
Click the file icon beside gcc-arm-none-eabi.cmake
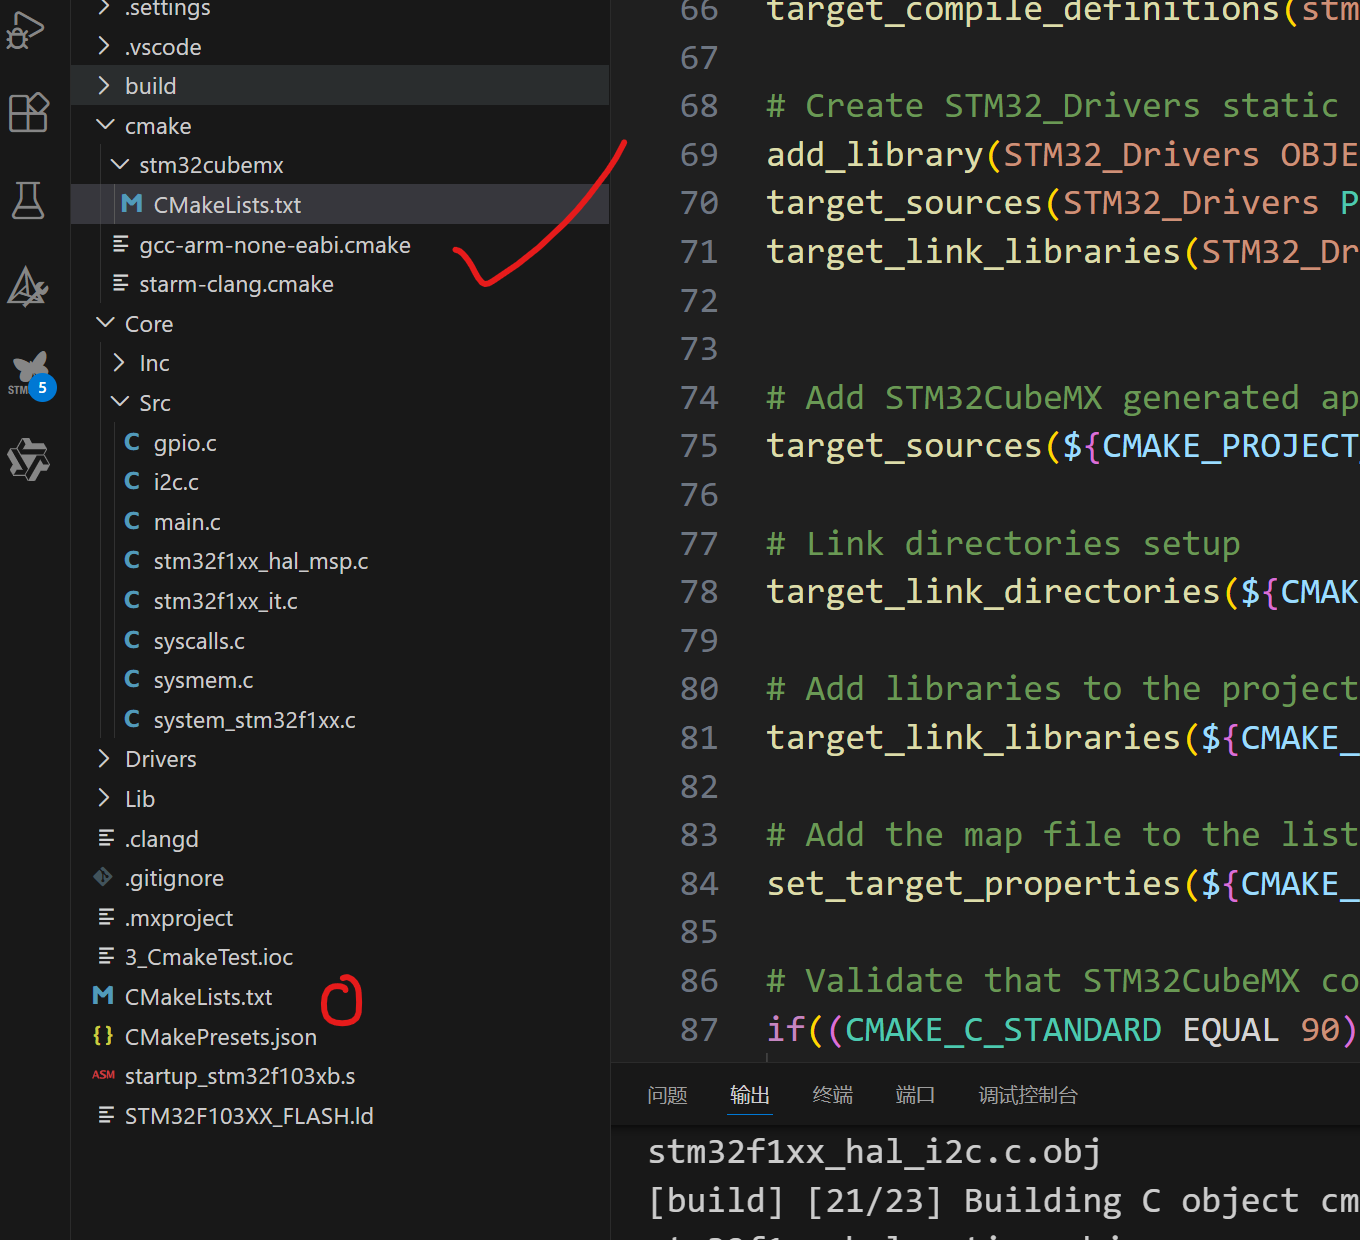pos(121,244)
